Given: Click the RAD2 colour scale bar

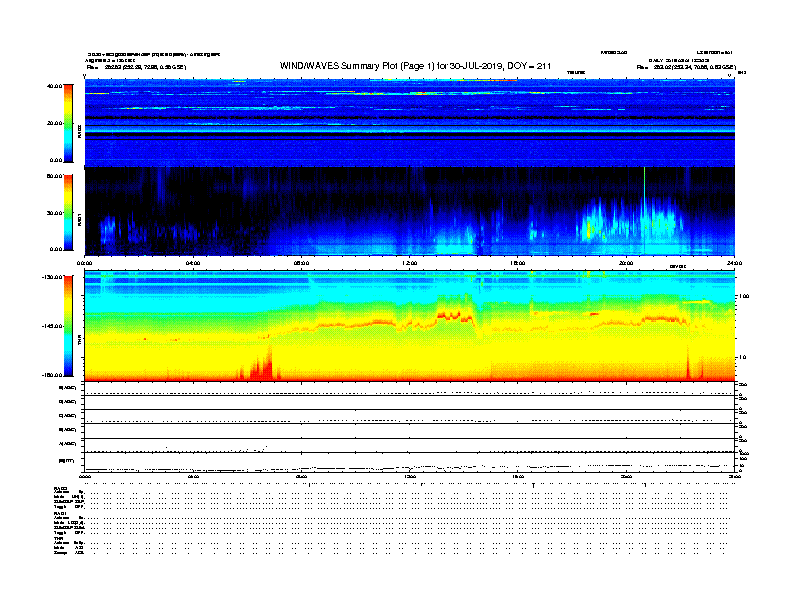Looking at the screenshot, I should [x=68, y=123].
